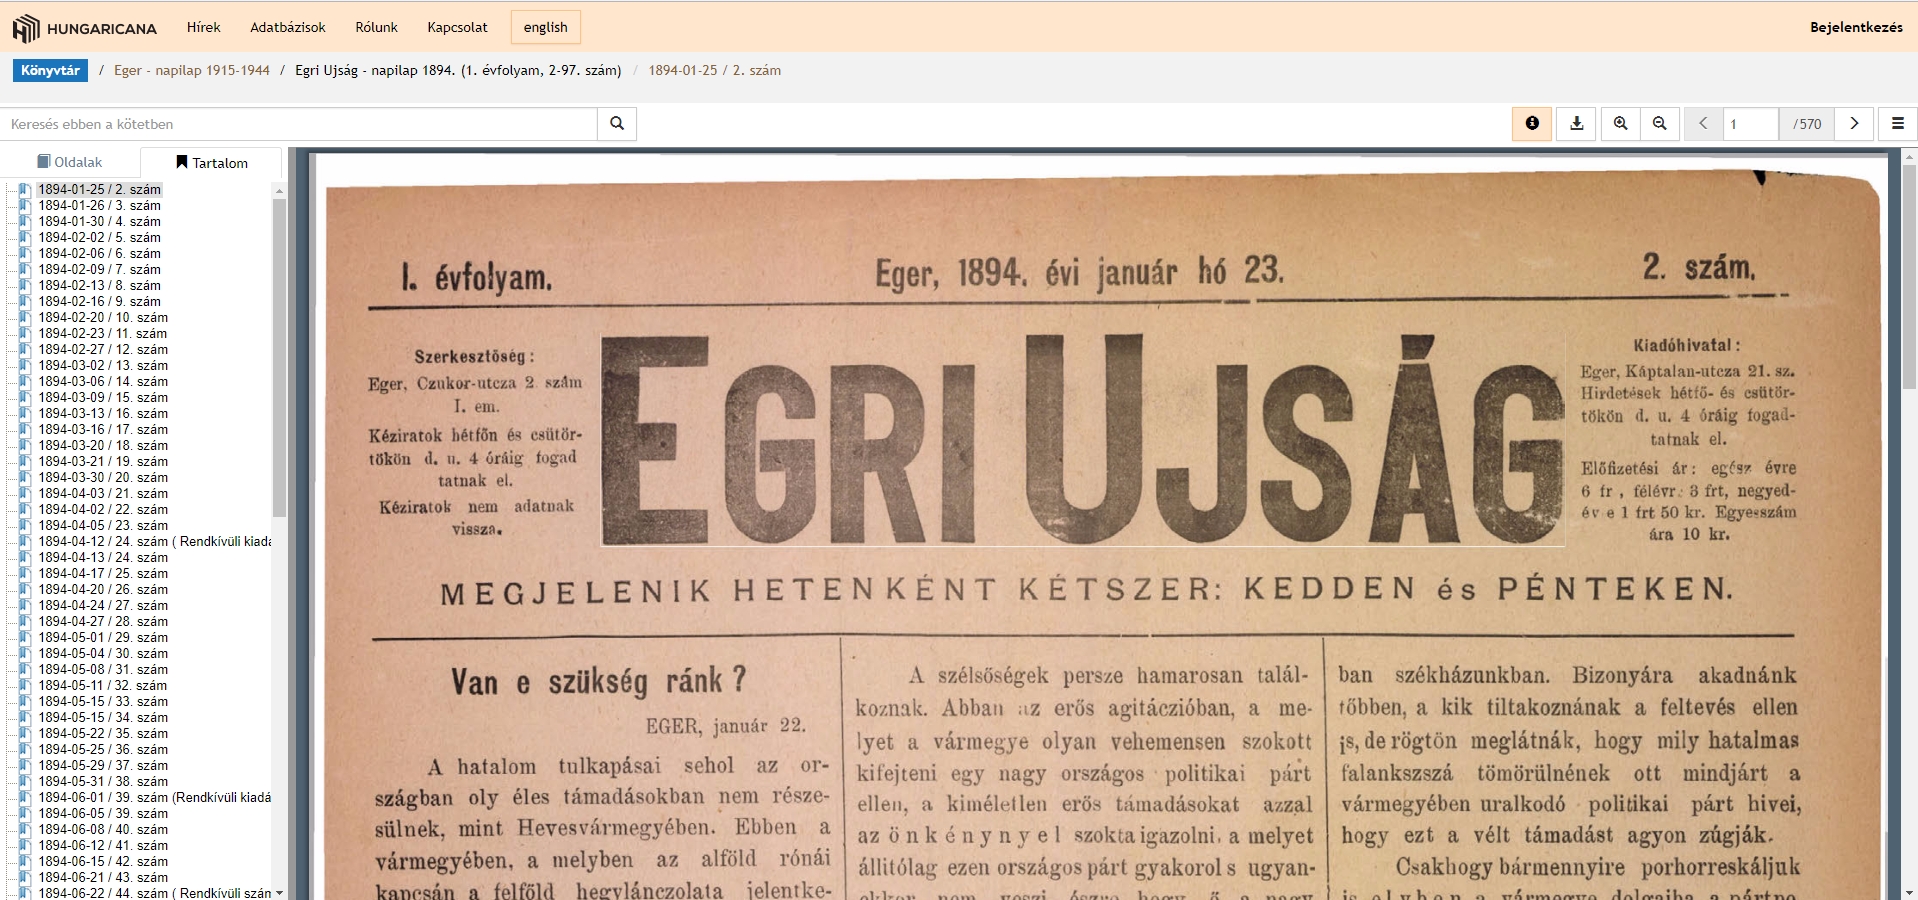Open Adatbázisok menu item

pos(288,27)
